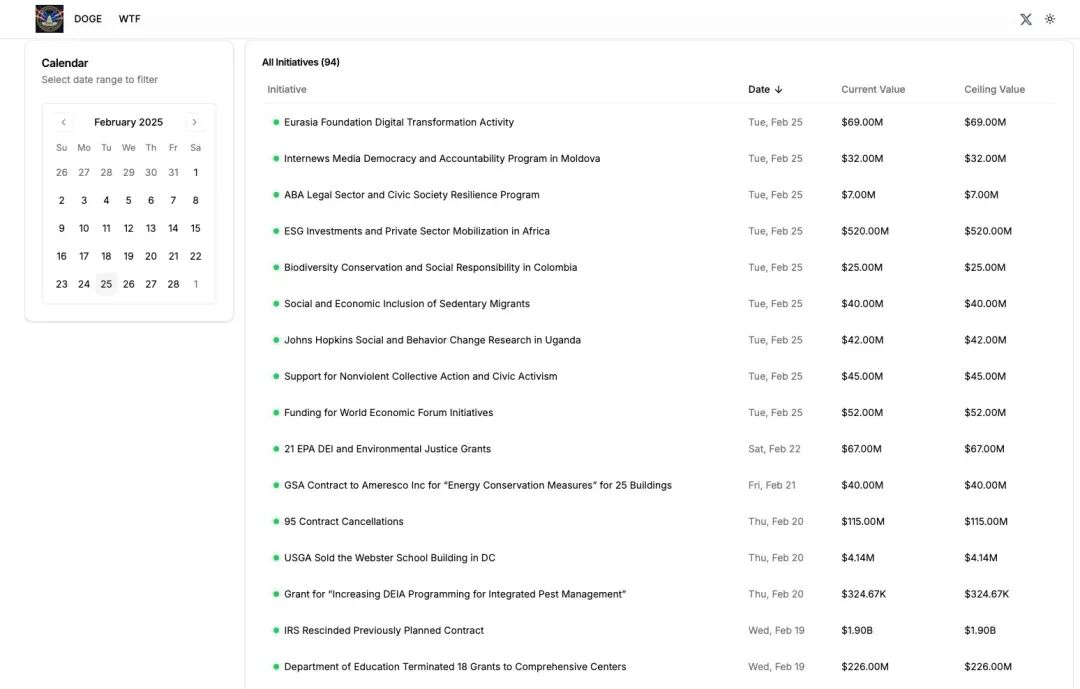Image resolution: width=1080 pixels, height=689 pixels.
Task: Go to previous month in calendar
Action: (x=63, y=122)
